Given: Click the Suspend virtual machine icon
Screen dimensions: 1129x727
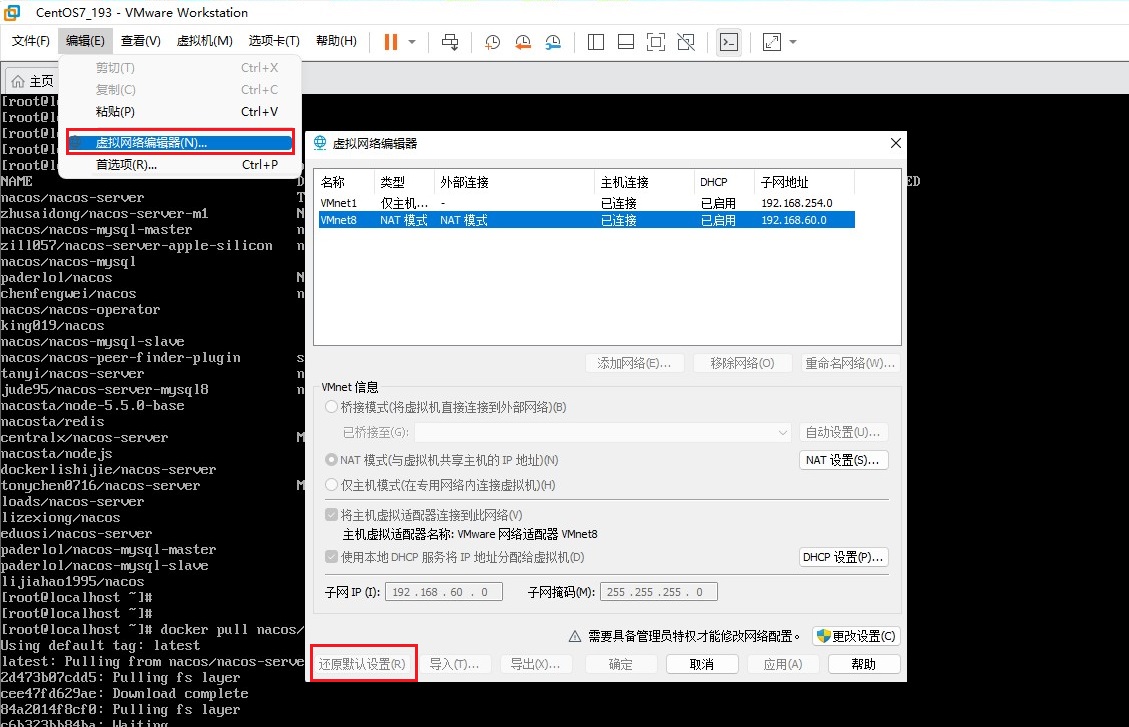Looking at the screenshot, I should [x=390, y=42].
